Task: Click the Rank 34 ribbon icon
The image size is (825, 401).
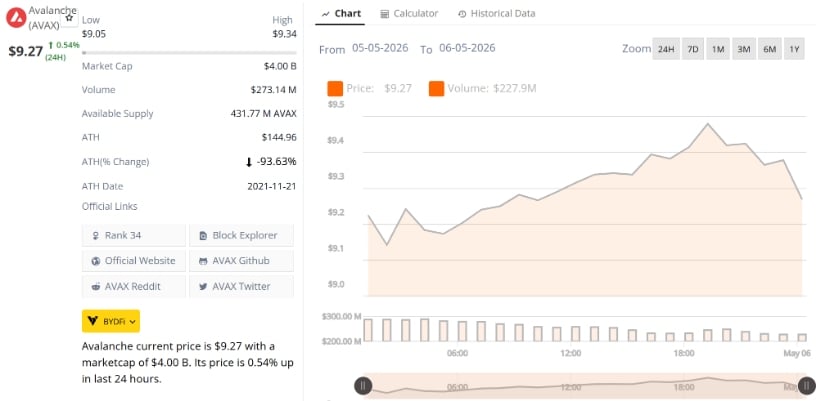Action: (96, 236)
